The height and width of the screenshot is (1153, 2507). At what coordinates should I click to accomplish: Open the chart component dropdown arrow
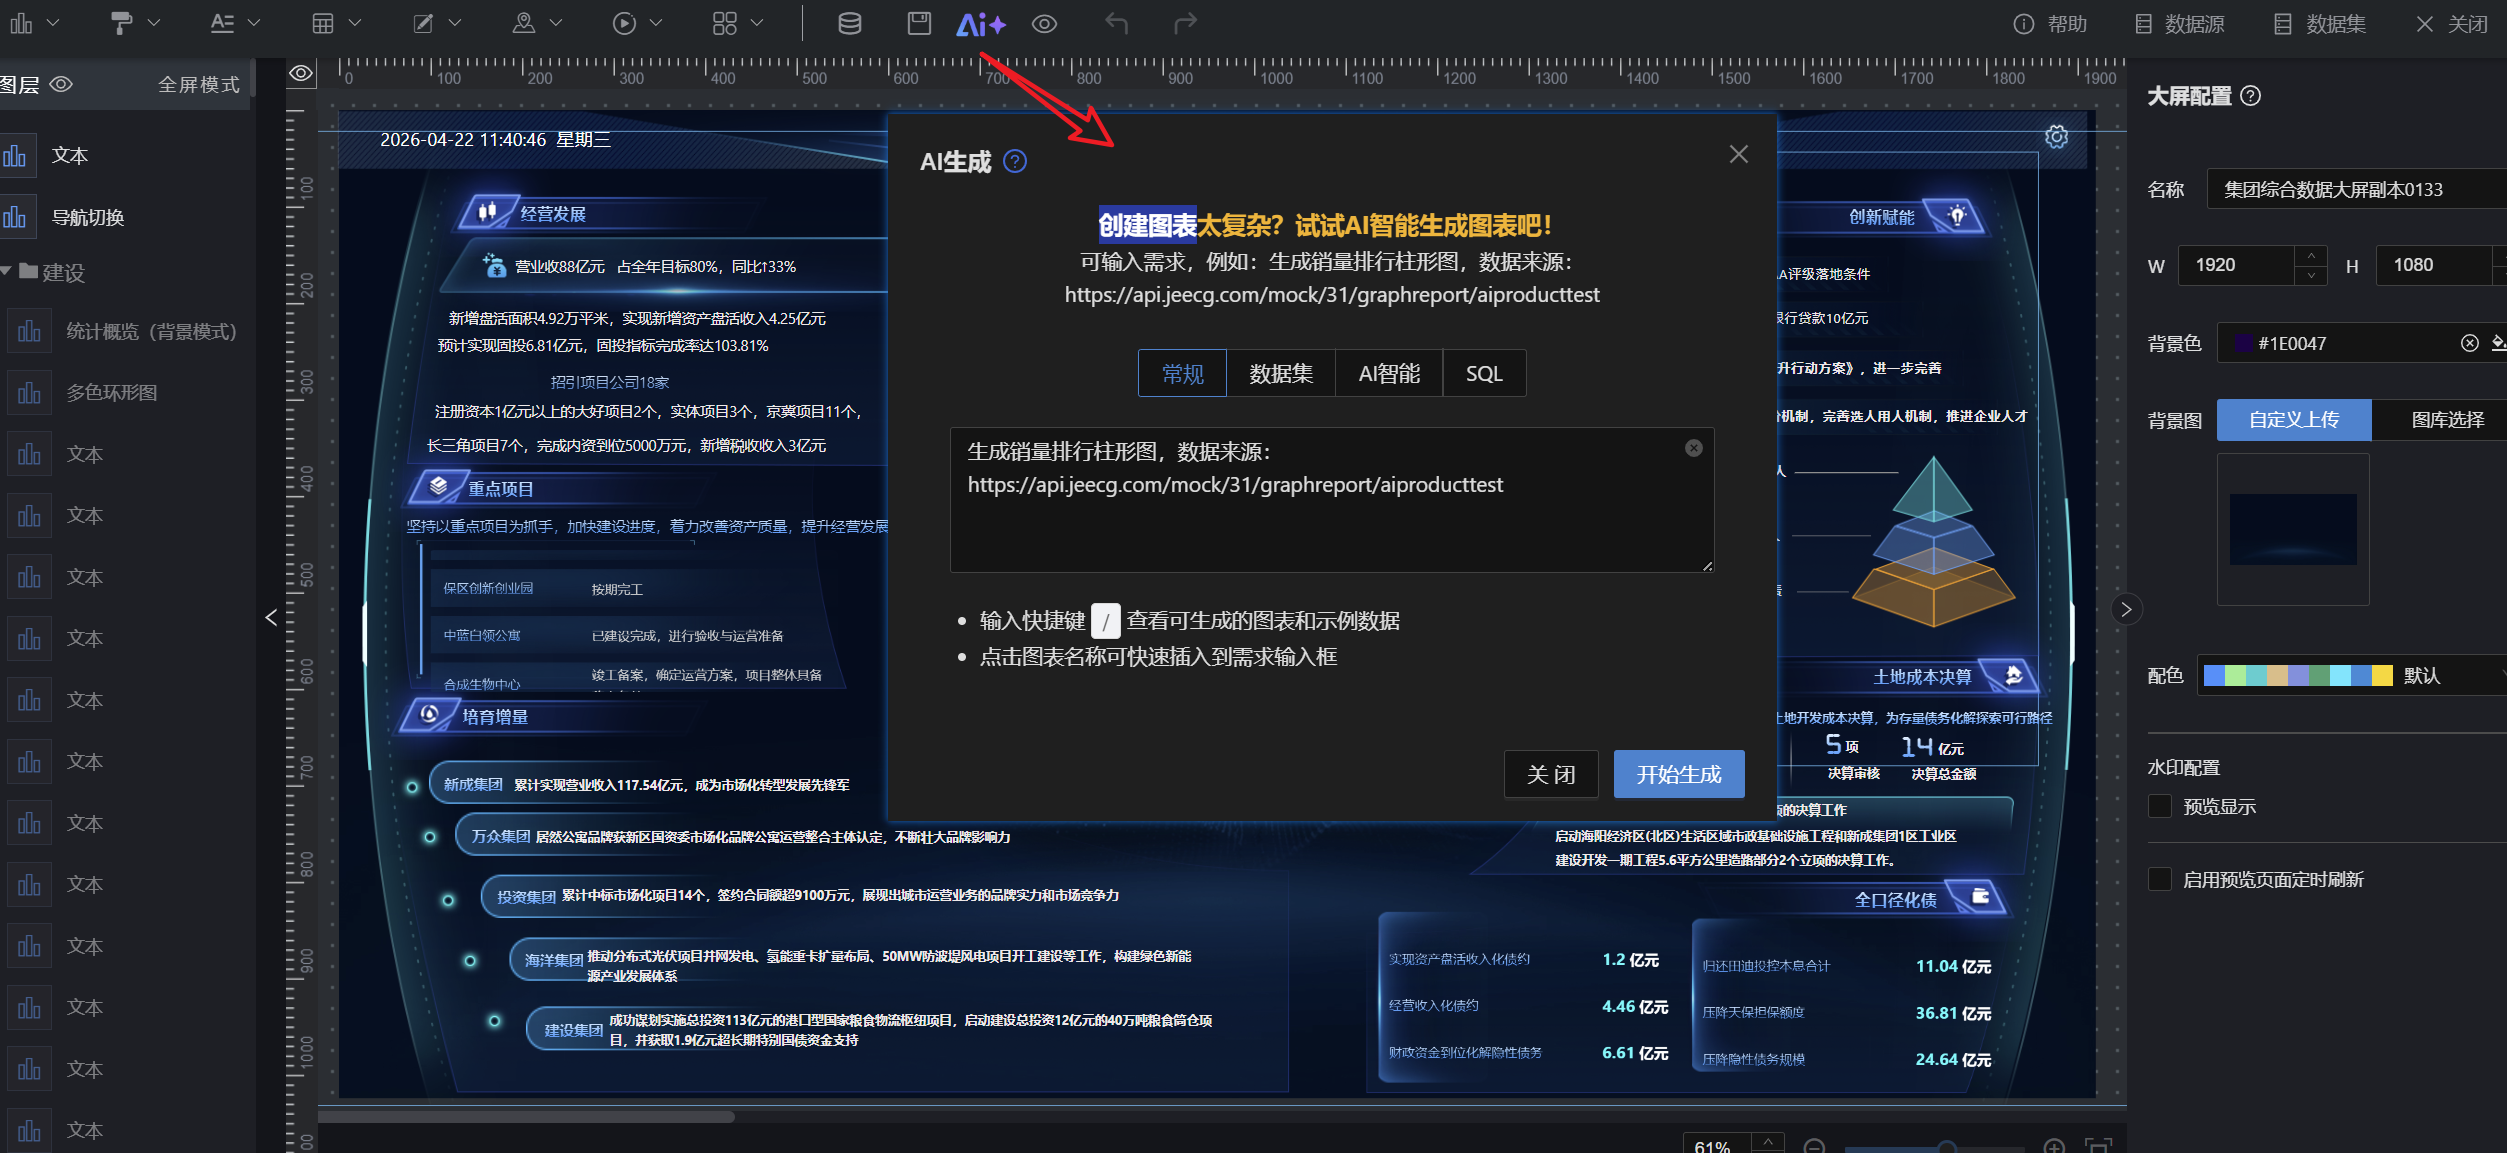[x=52, y=23]
